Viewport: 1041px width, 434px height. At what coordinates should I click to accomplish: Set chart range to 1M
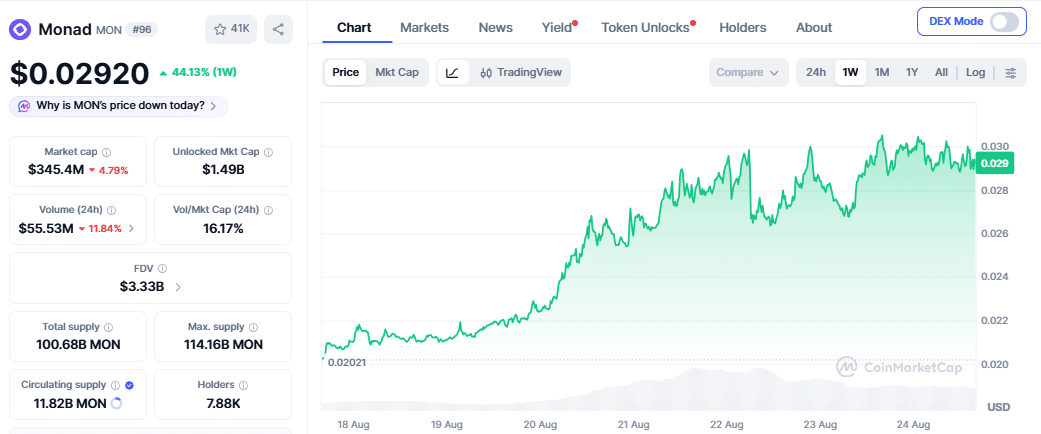[882, 72]
